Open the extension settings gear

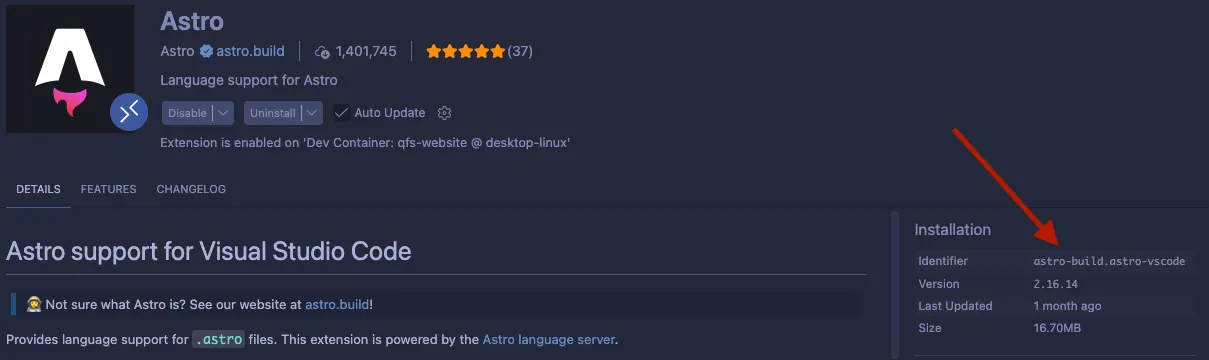click(446, 113)
